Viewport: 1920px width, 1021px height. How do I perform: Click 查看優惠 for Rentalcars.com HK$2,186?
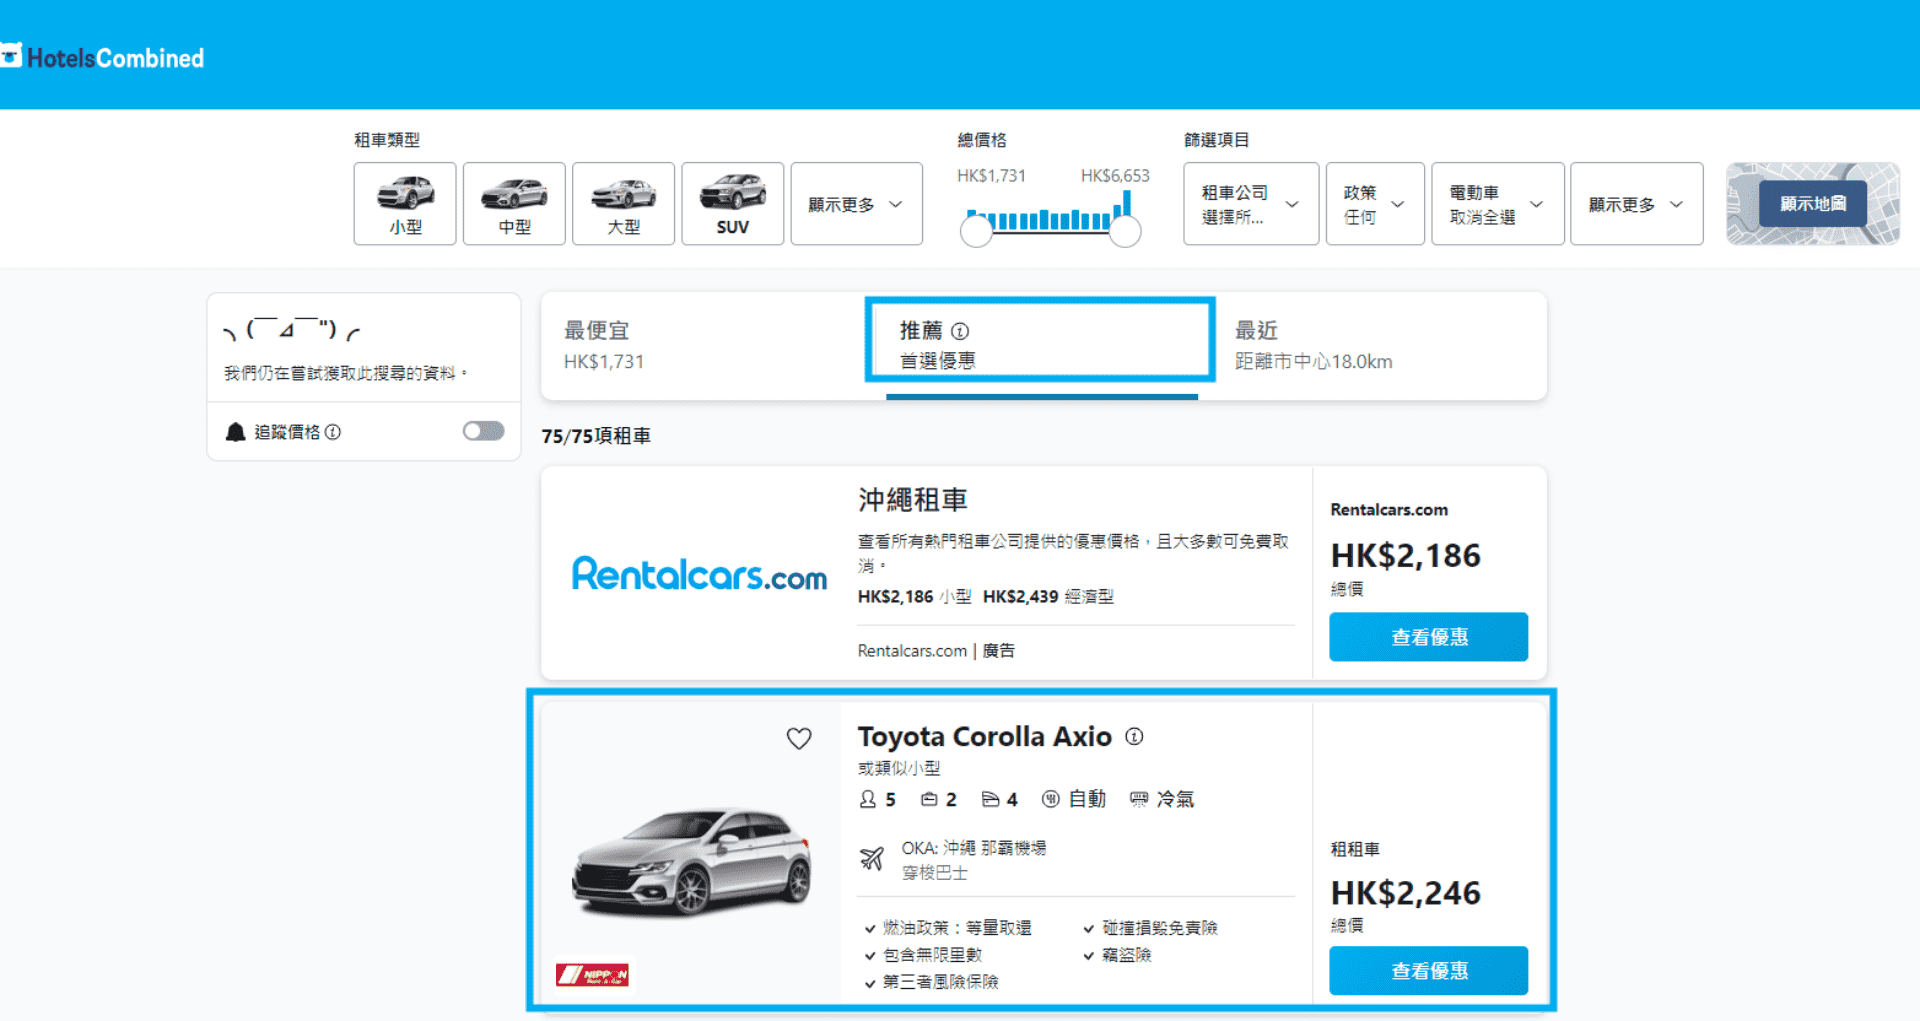(x=1428, y=637)
